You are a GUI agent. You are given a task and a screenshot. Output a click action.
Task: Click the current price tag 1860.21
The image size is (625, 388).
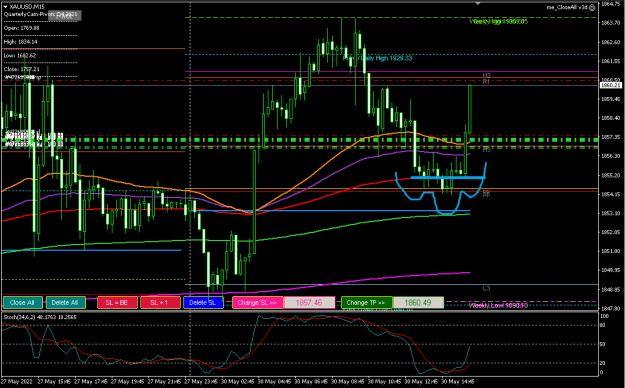611,85
